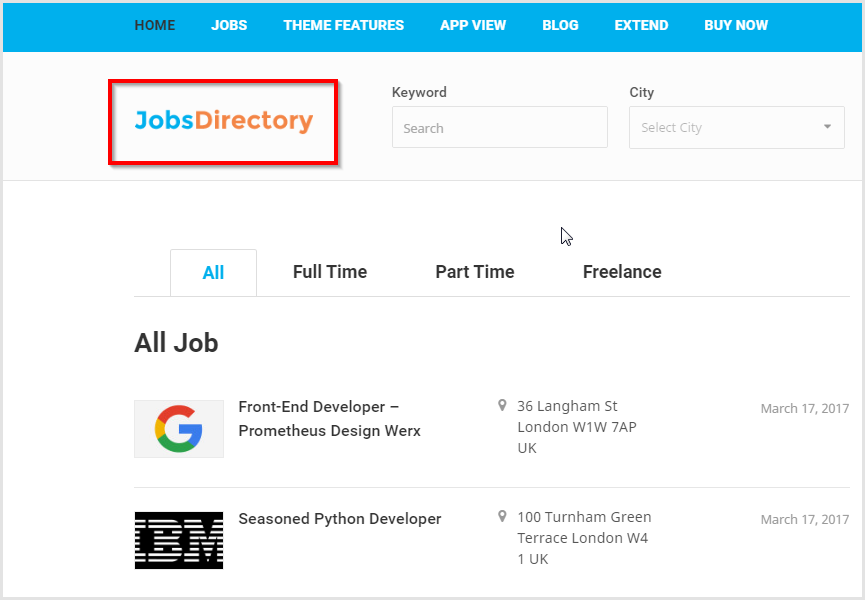Open THEME FEATURES in the top navigation

pos(344,25)
